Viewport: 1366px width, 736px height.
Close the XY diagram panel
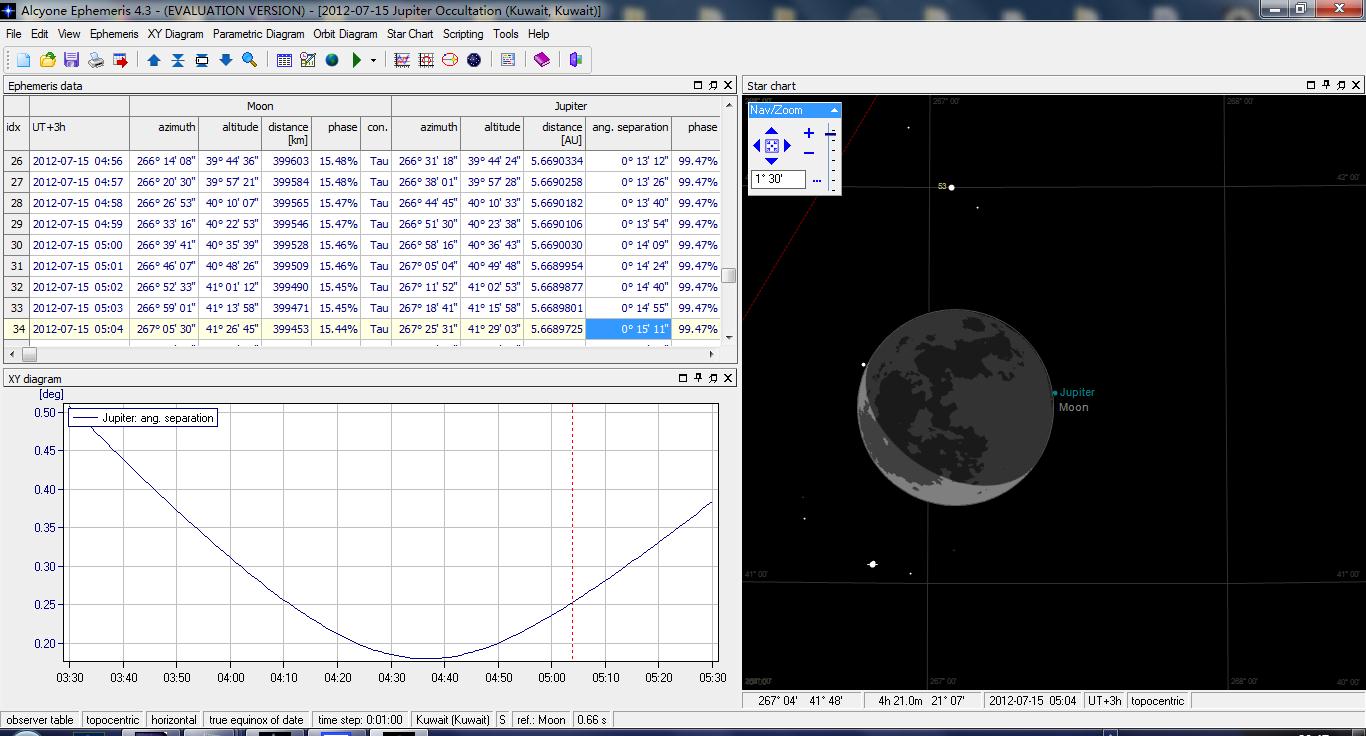pyautogui.click(x=729, y=378)
